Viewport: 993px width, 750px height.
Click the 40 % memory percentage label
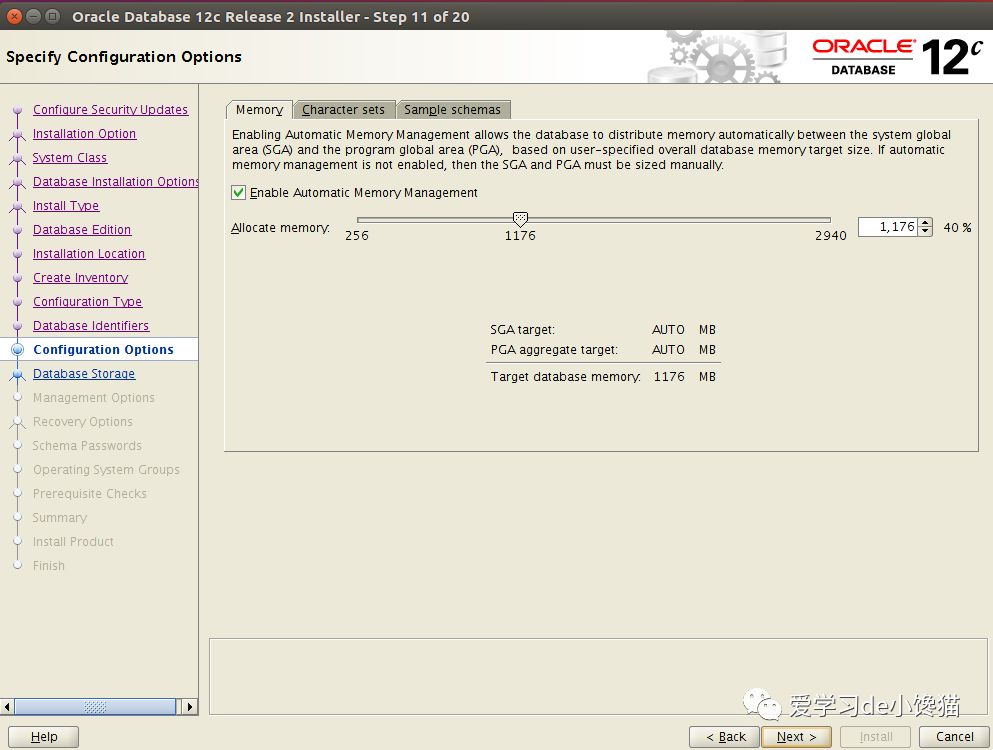(957, 227)
